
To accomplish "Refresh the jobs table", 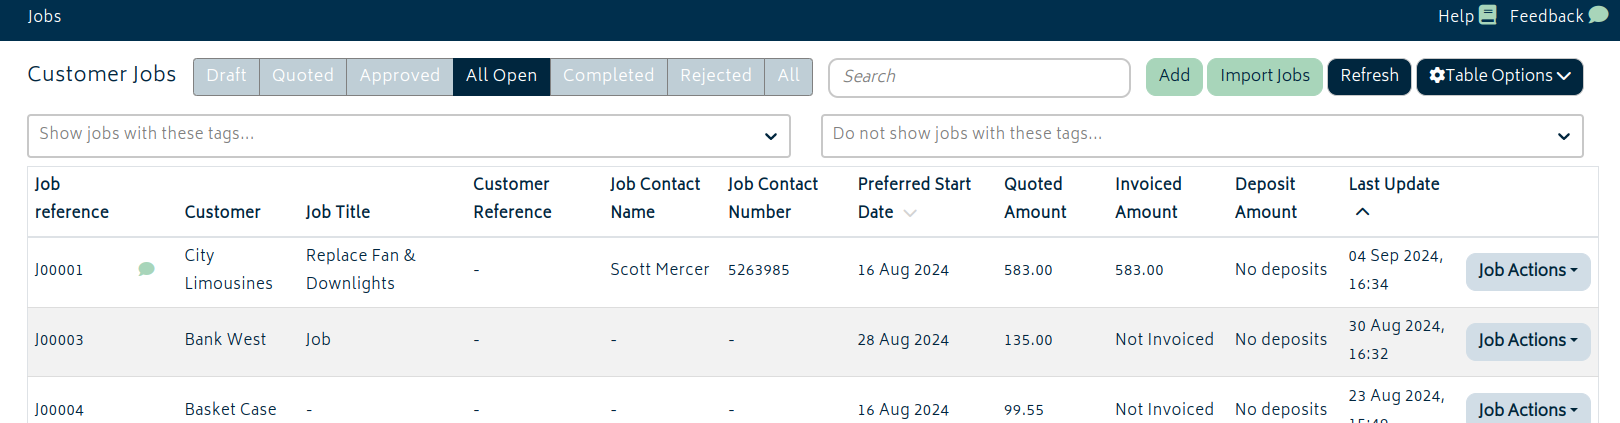I will [1369, 76].
